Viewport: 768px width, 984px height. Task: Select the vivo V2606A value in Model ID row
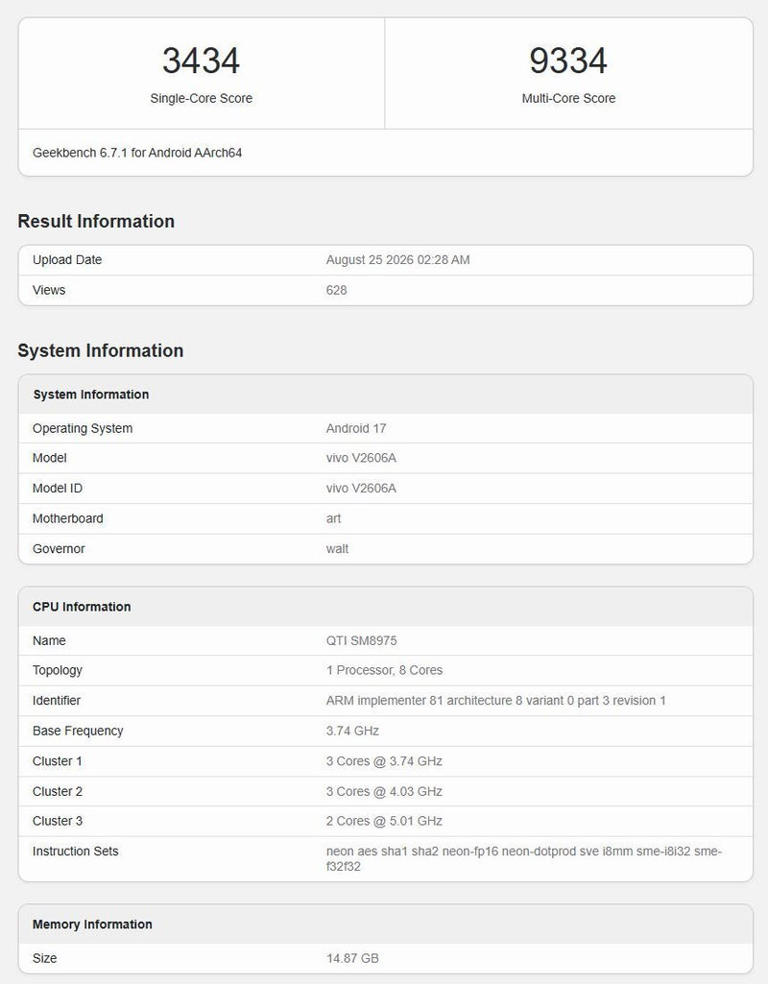click(x=361, y=488)
